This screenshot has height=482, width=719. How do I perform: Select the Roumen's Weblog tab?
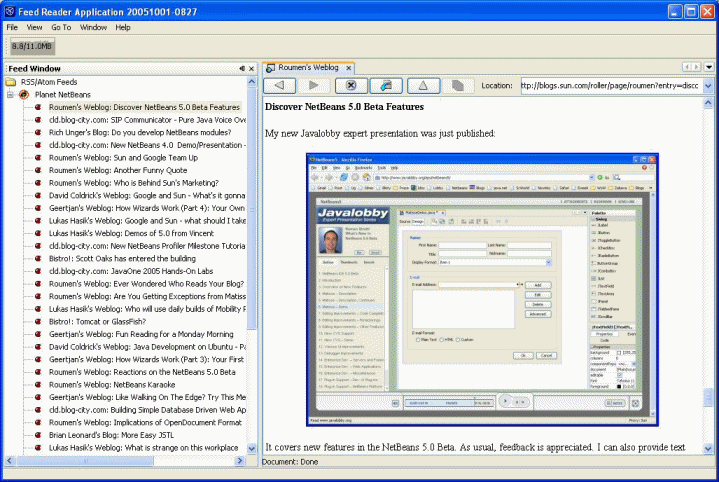coord(306,67)
